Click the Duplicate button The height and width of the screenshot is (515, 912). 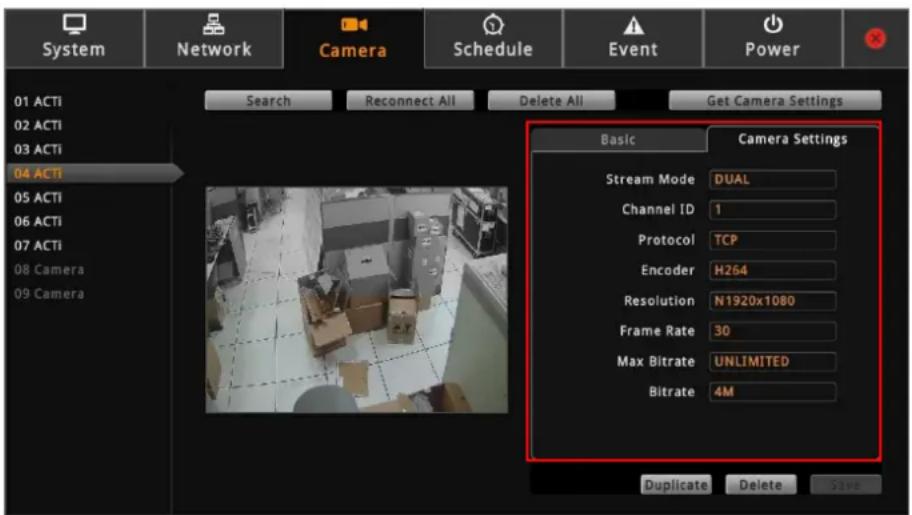pyautogui.click(x=676, y=485)
